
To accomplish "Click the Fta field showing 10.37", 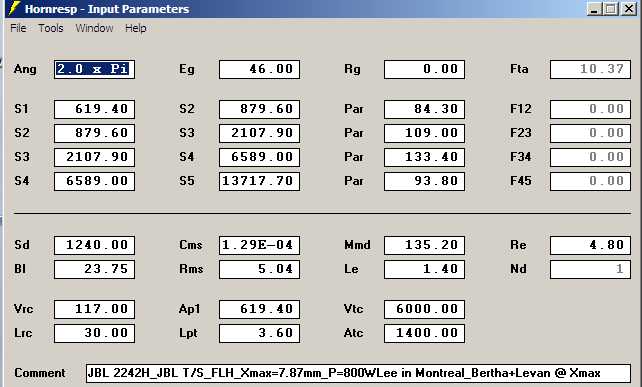I will point(590,69).
